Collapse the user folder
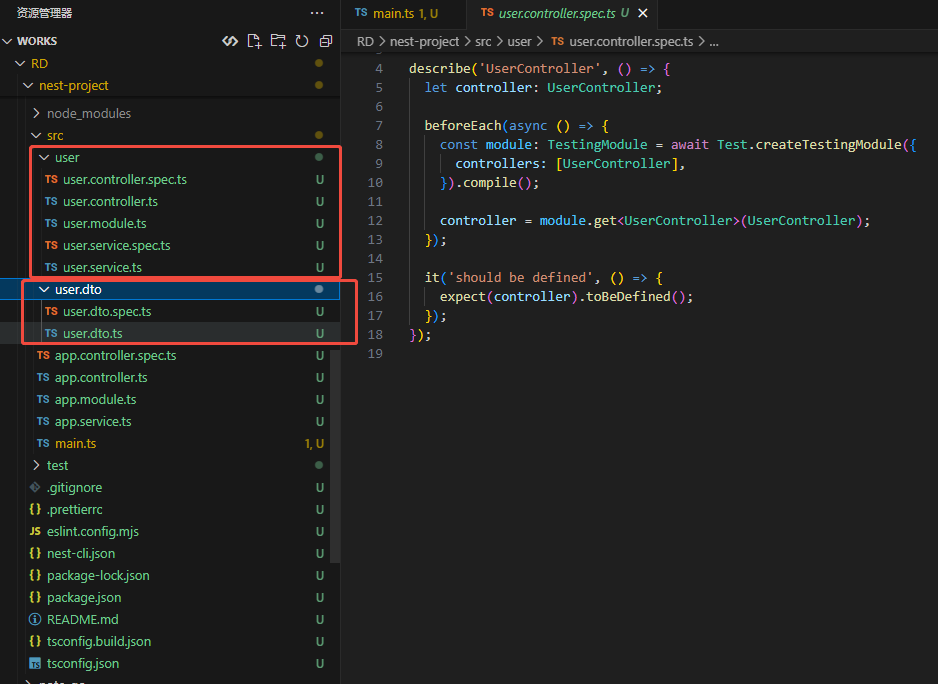This screenshot has height=684, width=938. tap(66, 157)
